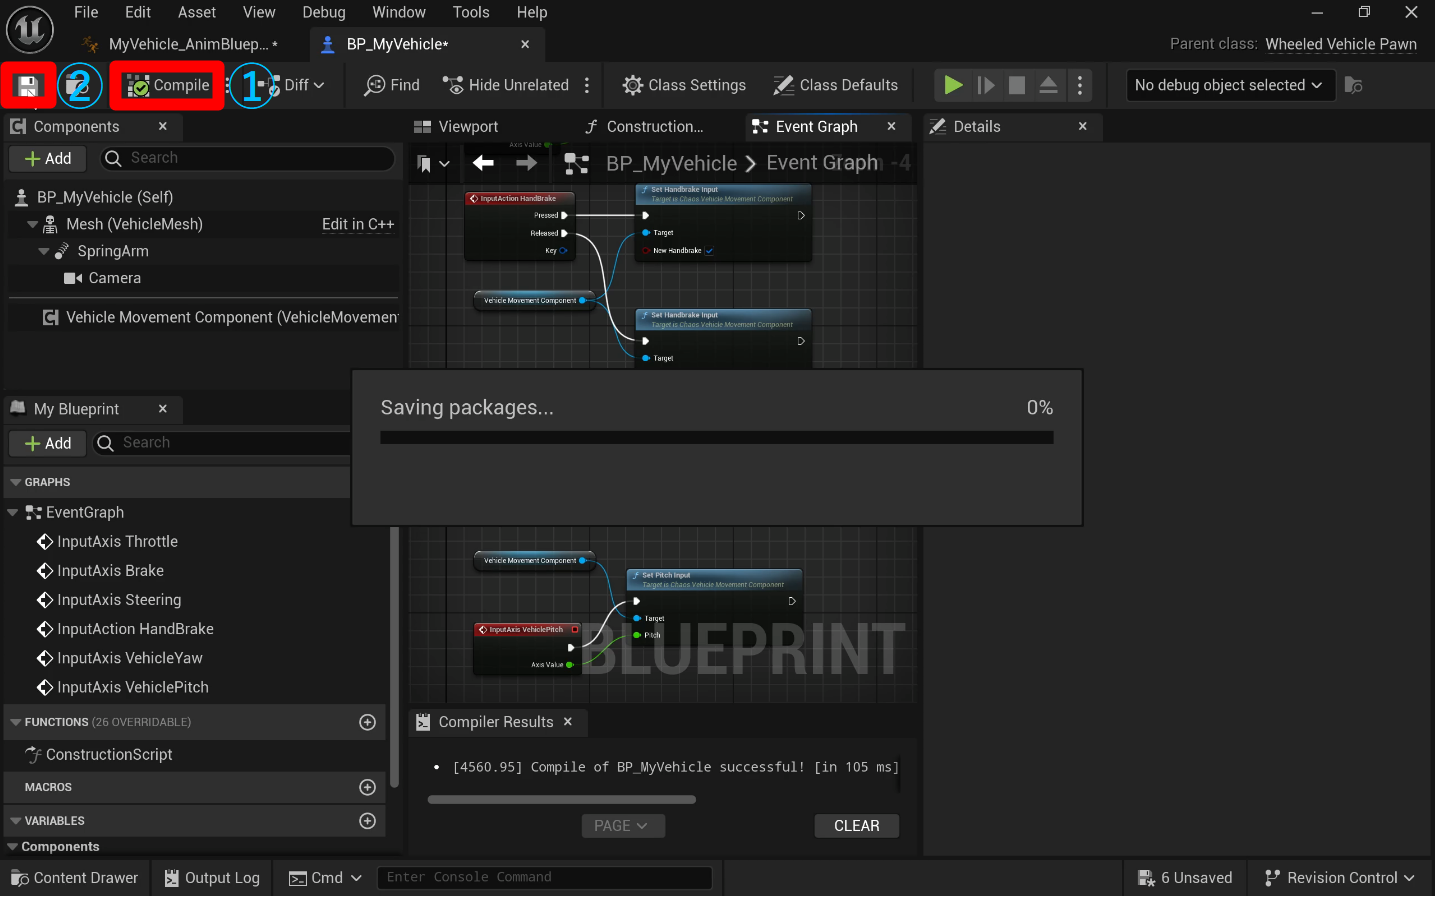Open graph bookmarks dropdown
Viewport: 1436px width, 897px height.
coord(433,163)
